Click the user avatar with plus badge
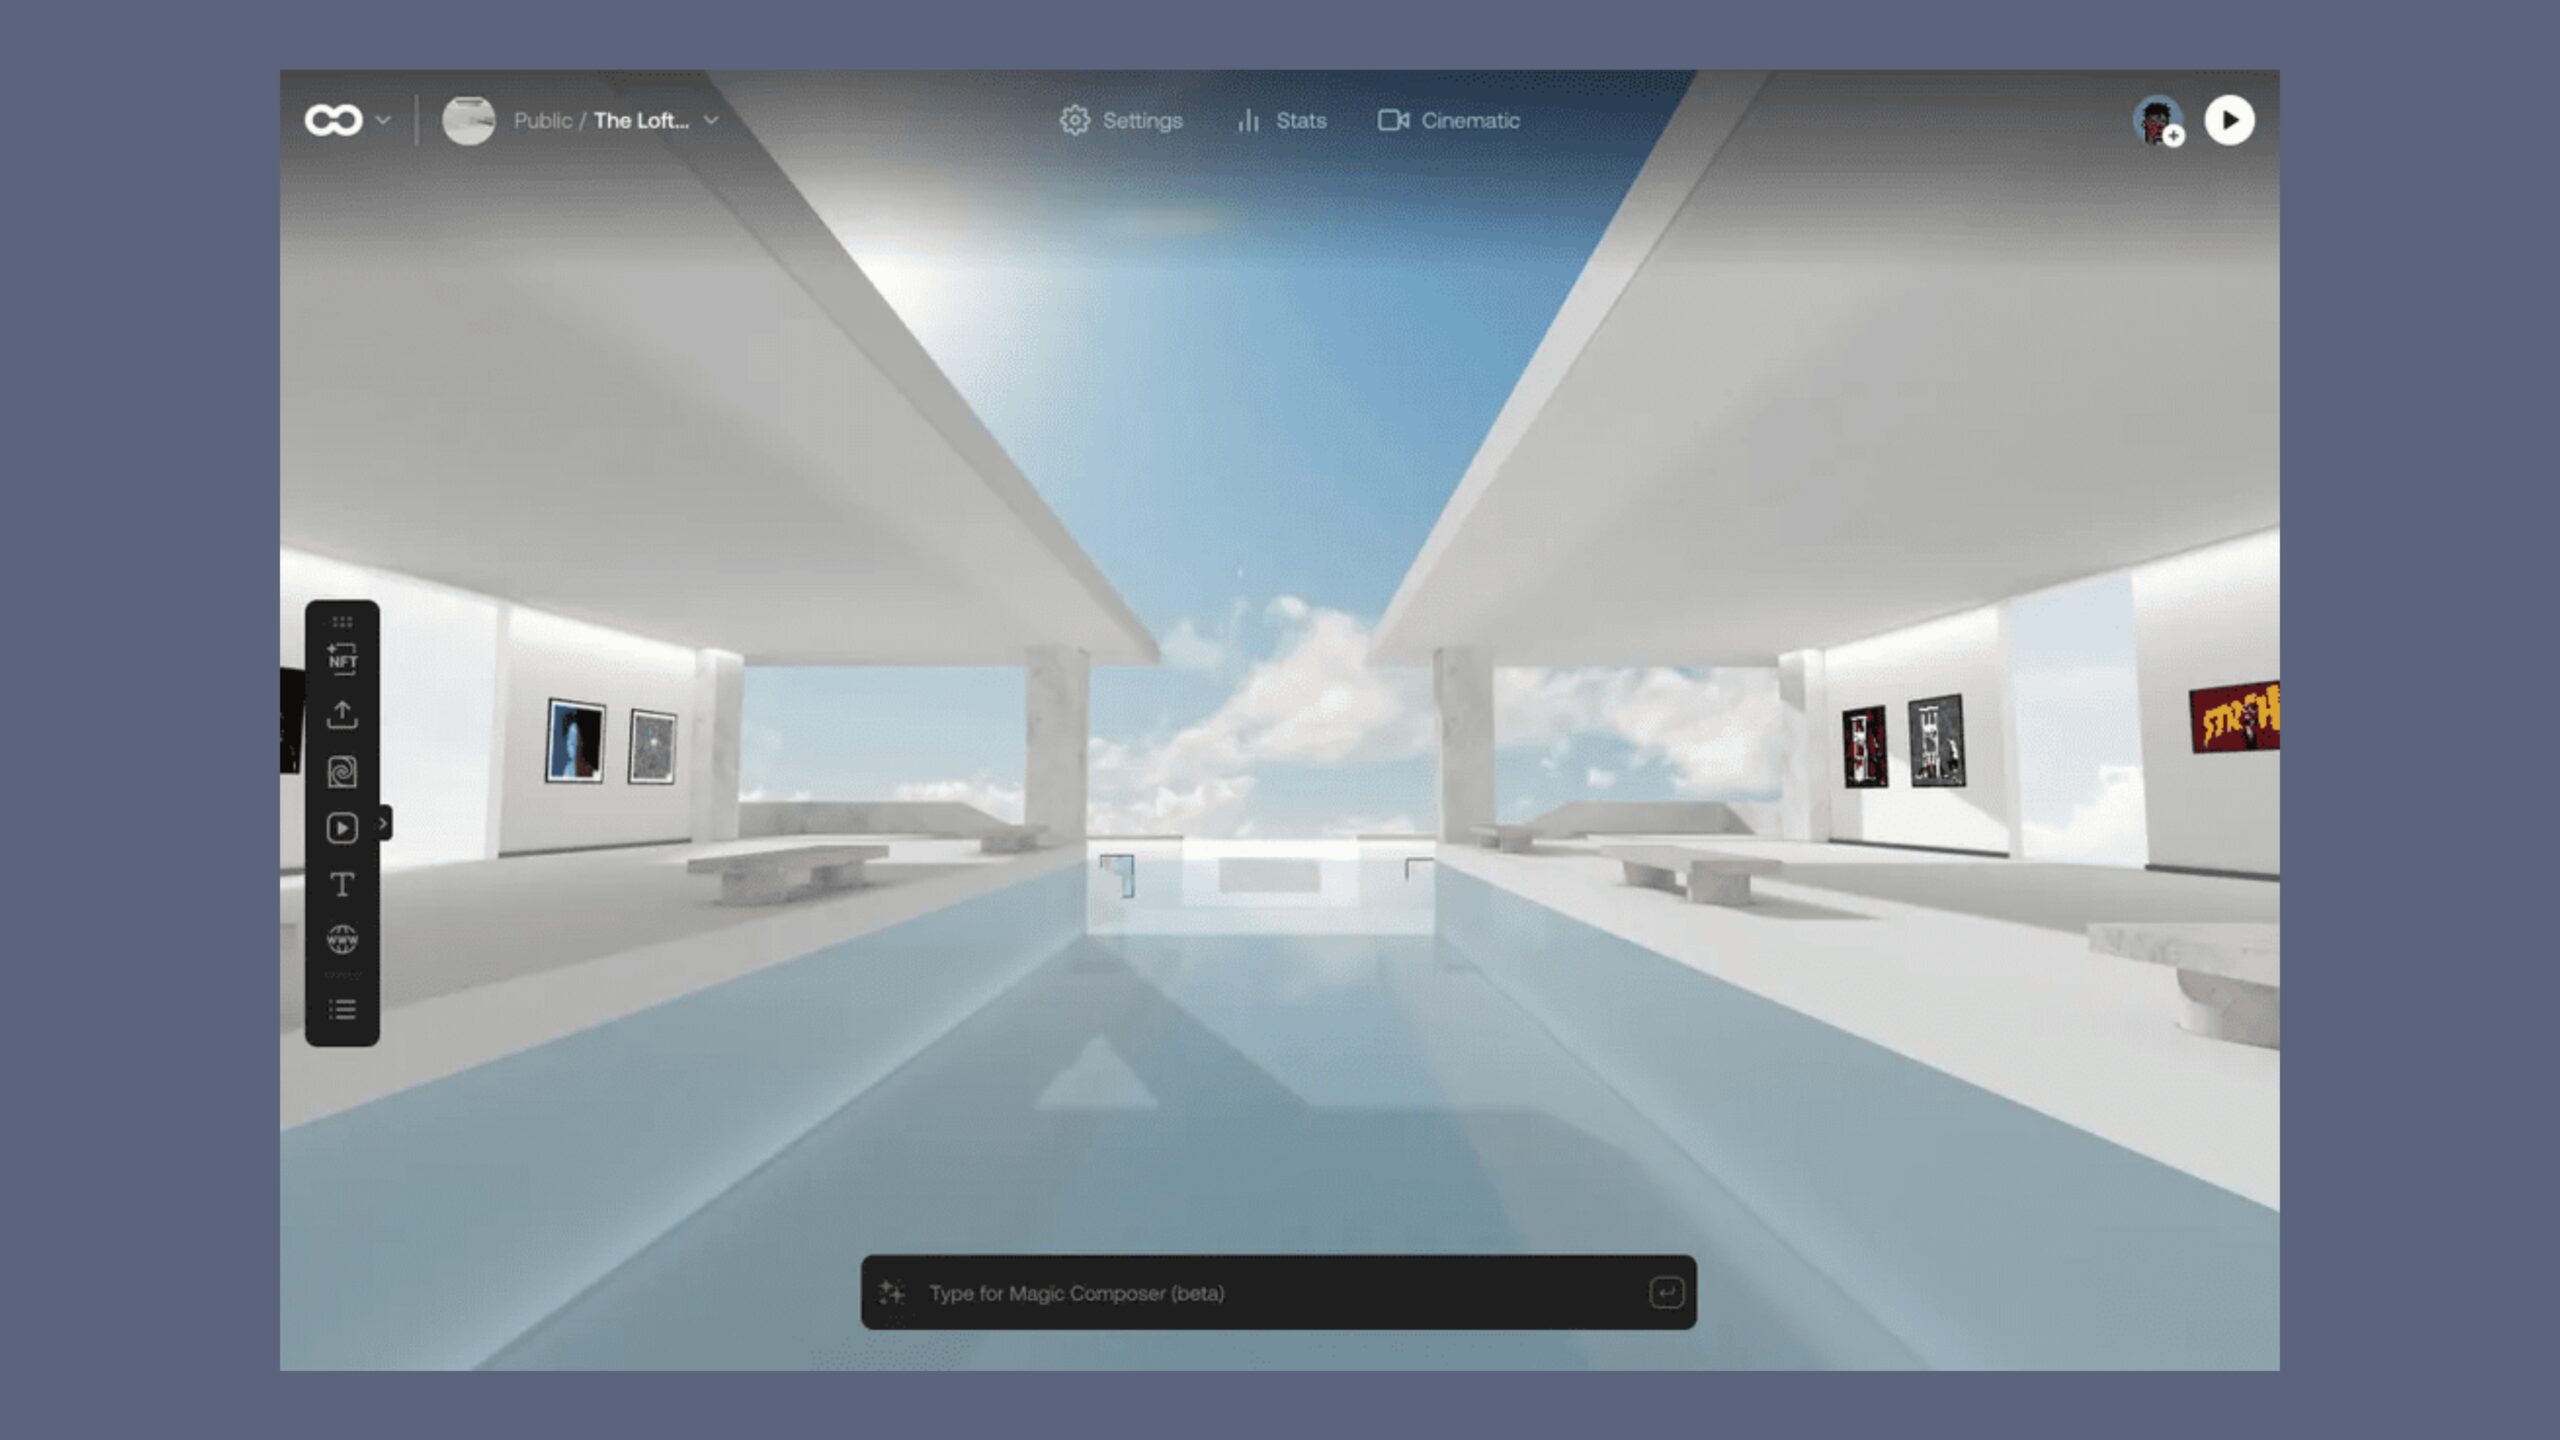 [x=2158, y=121]
